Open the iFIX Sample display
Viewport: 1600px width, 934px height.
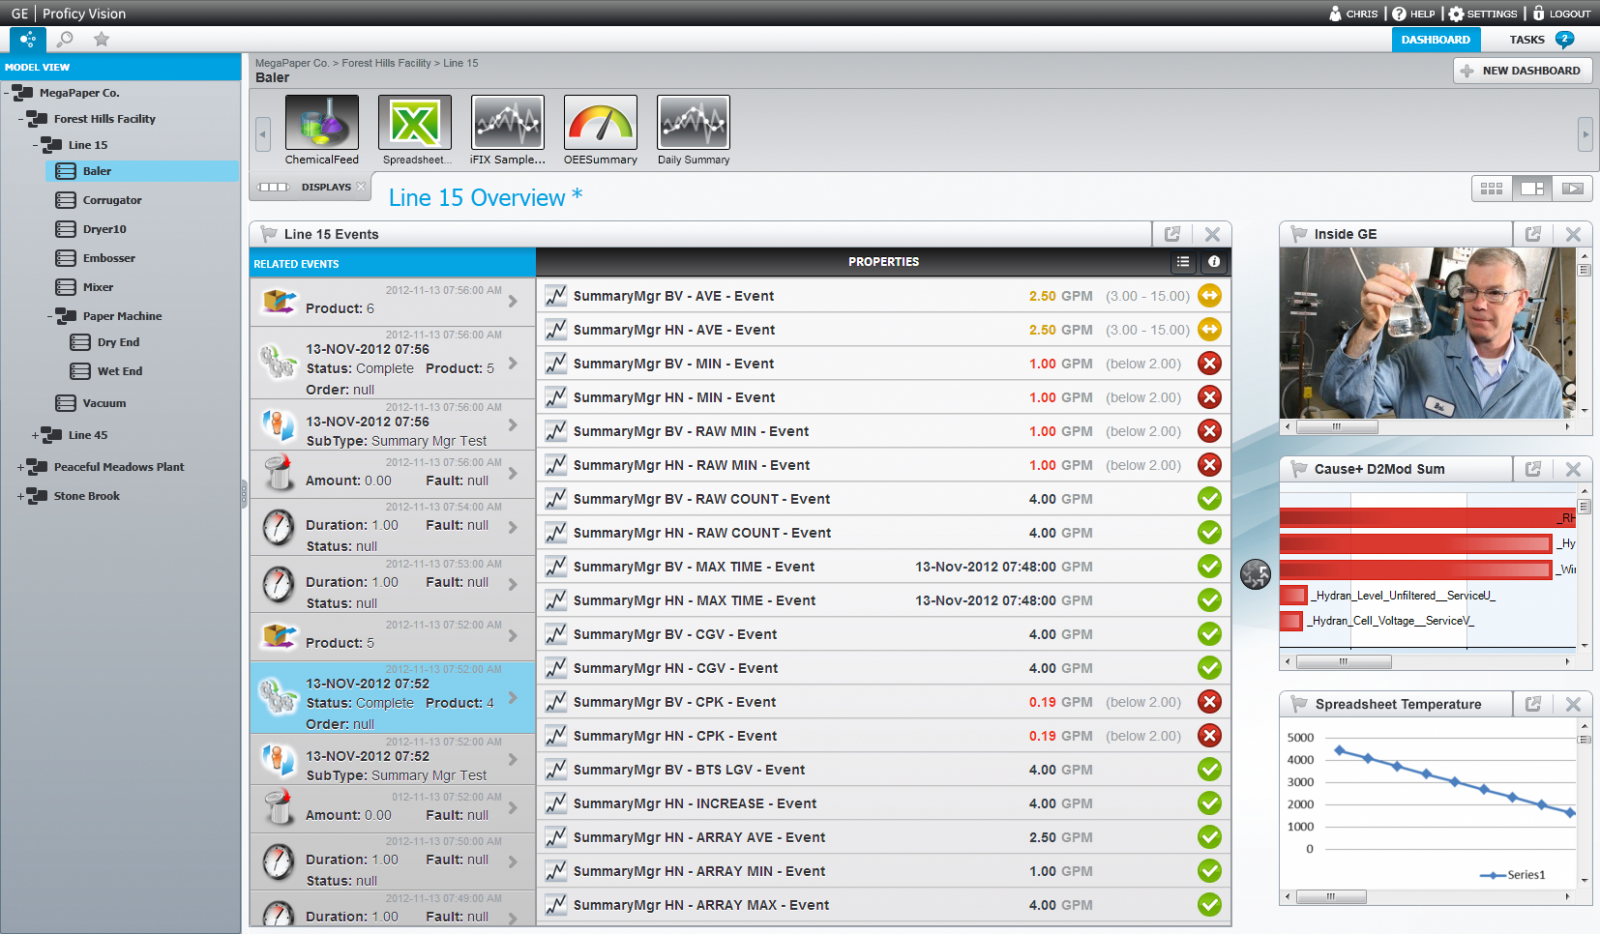pos(507,127)
